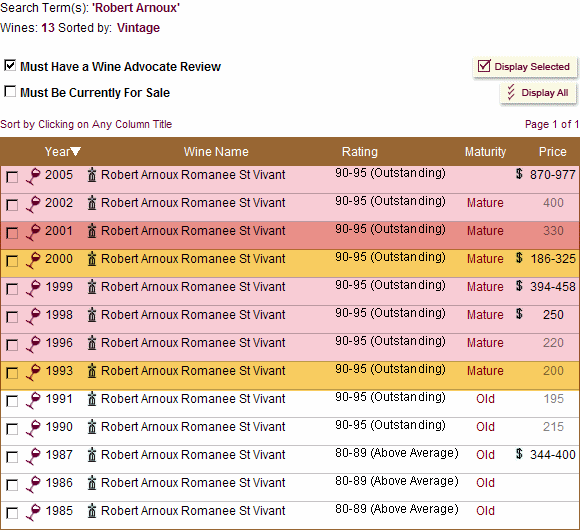Viewport: 580px width, 530px height.
Task: Open wine glass icon for 1993 vintage
Action: (33, 373)
